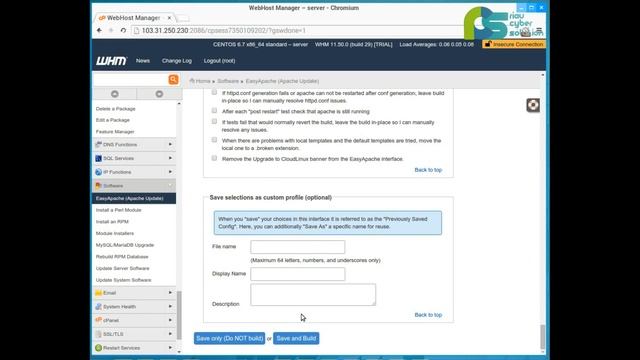The image size is (640, 360).
Task: Toggle move local templates to .broken option
Action: coord(214,140)
